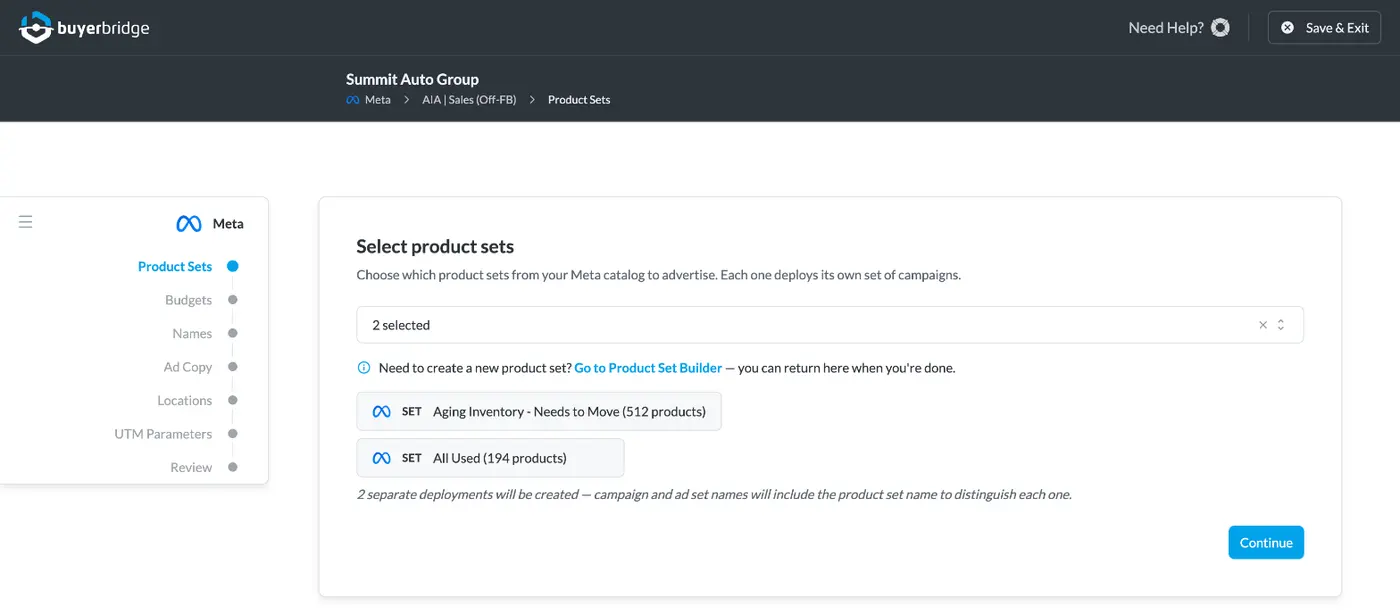Screen dimensions: 1400x614
Task: Select Aging Inventory - Needs to Move set
Action: point(539,411)
